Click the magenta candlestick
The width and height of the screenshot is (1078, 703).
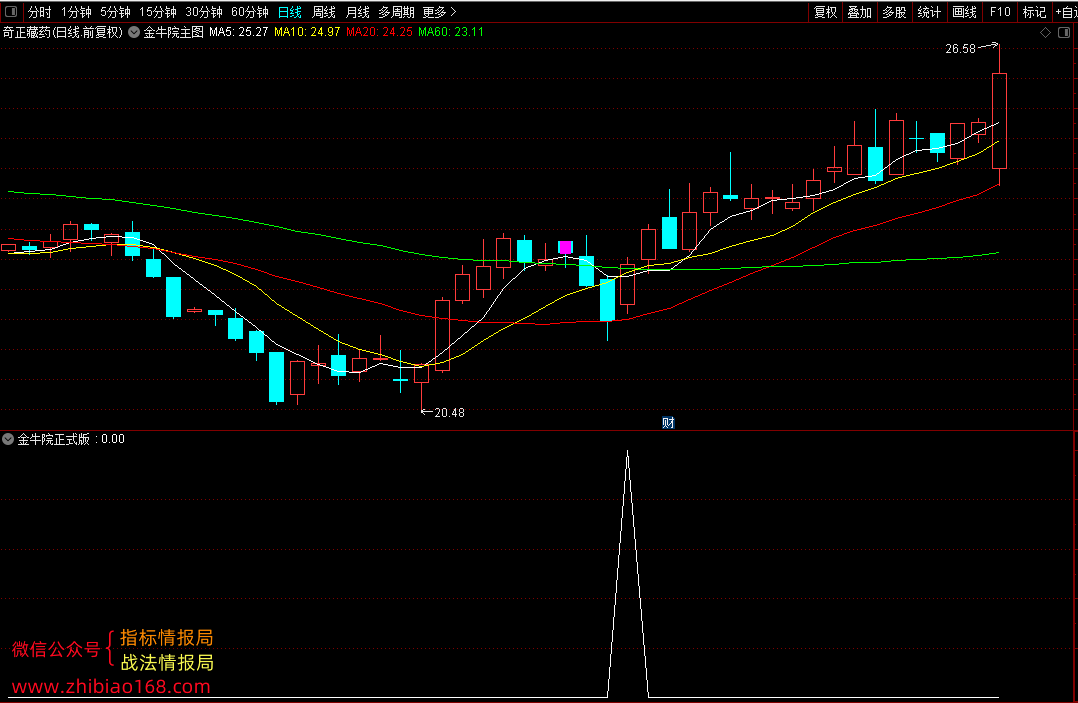click(x=565, y=247)
